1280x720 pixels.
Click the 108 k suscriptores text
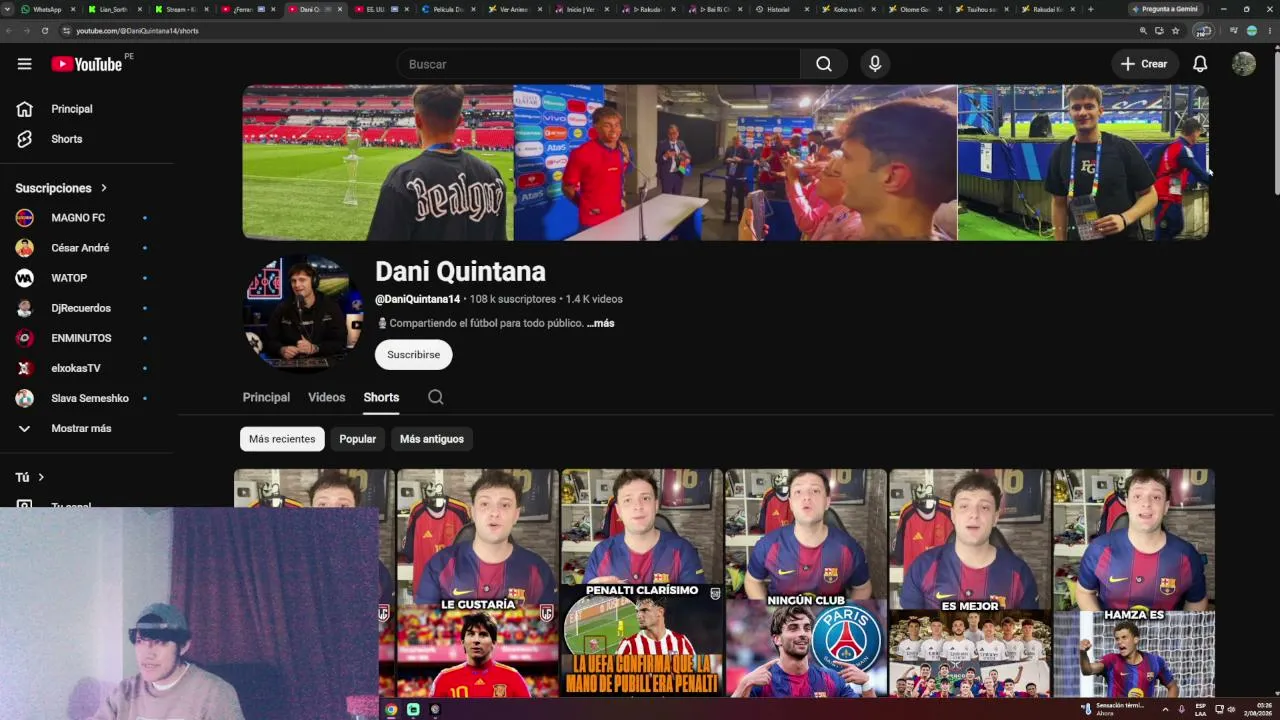pyautogui.click(x=513, y=299)
